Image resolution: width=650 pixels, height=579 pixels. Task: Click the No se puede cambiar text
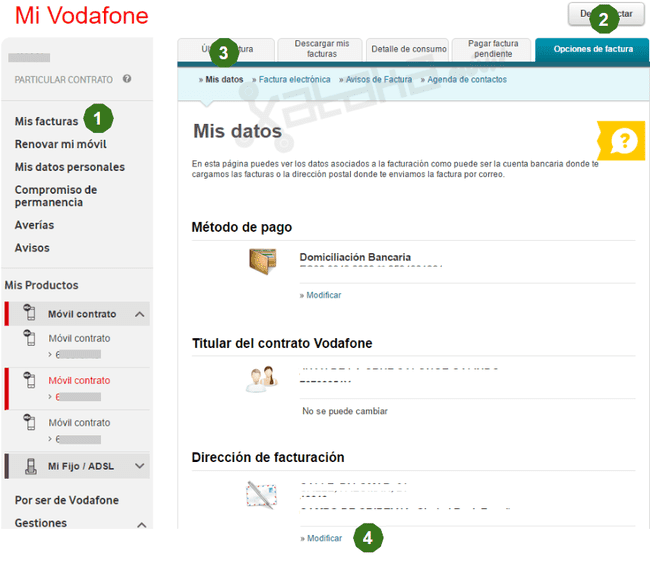[x=345, y=411]
